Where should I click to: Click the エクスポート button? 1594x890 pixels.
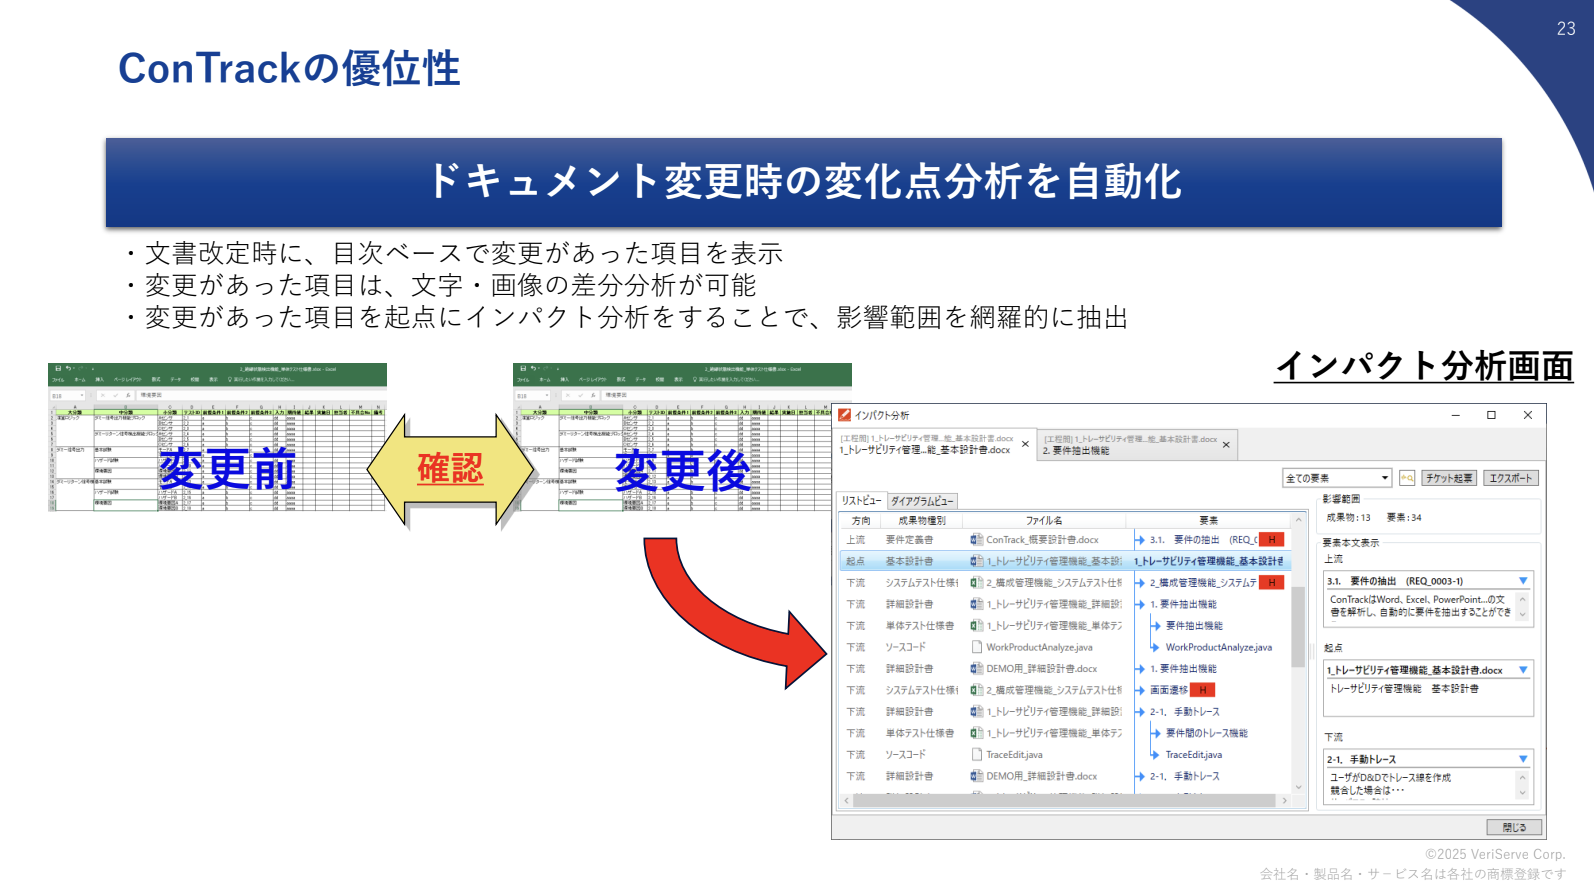(1510, 478)
